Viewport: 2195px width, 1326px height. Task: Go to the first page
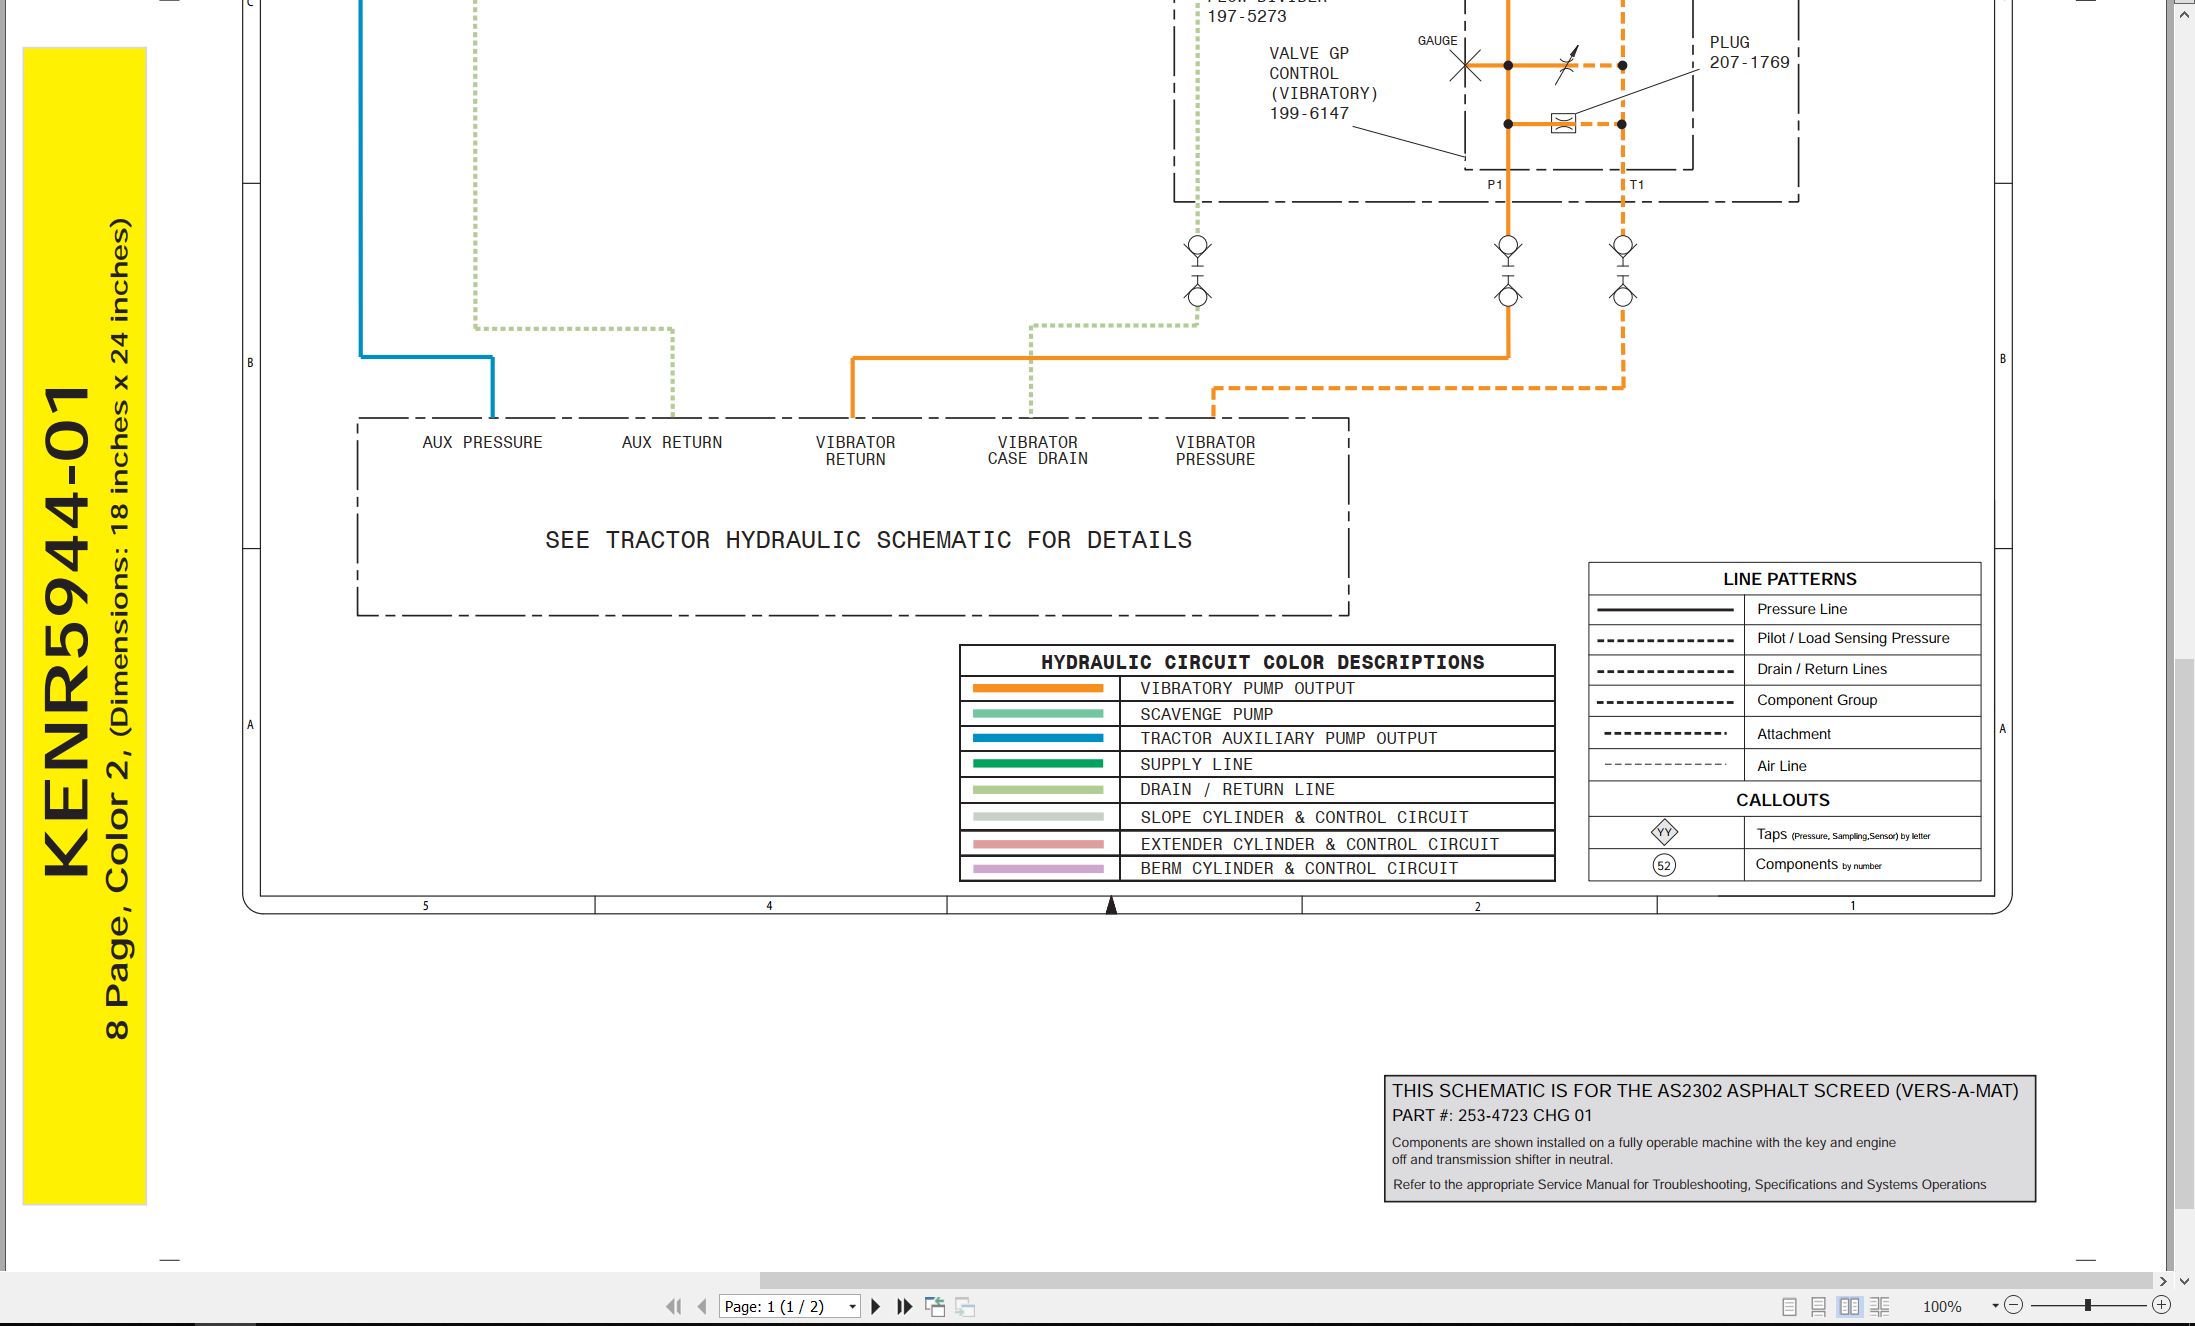coord(673,1306)
